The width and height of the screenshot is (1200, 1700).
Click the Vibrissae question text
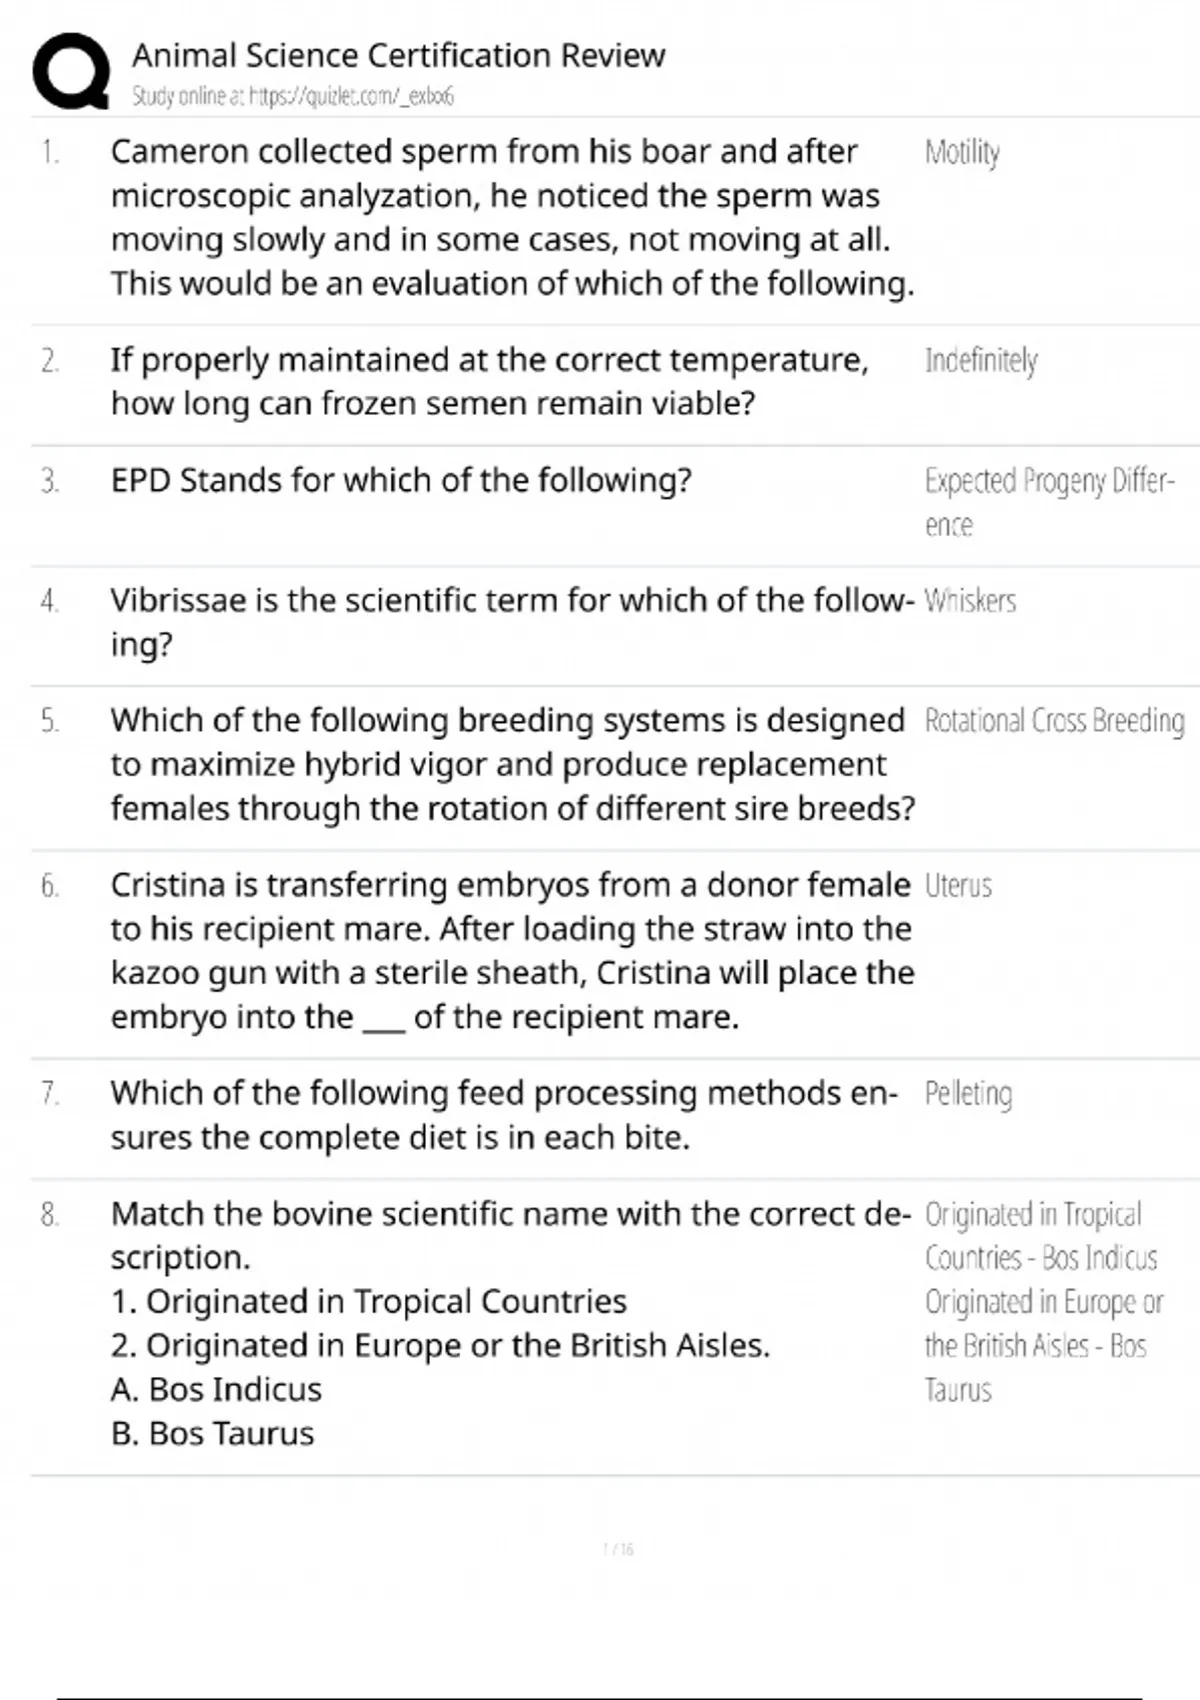[x=512, y=621]
